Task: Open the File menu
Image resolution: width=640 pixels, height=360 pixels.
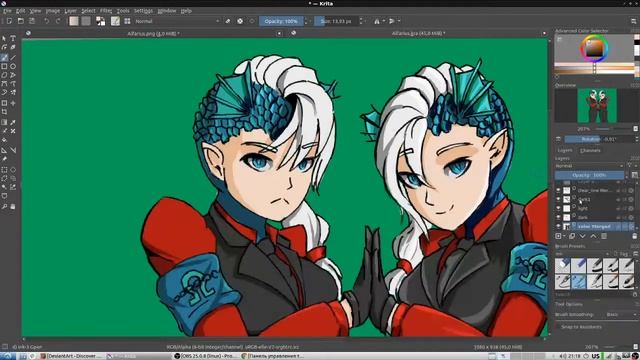Action: pyautogui.click(x=7, y=11)
